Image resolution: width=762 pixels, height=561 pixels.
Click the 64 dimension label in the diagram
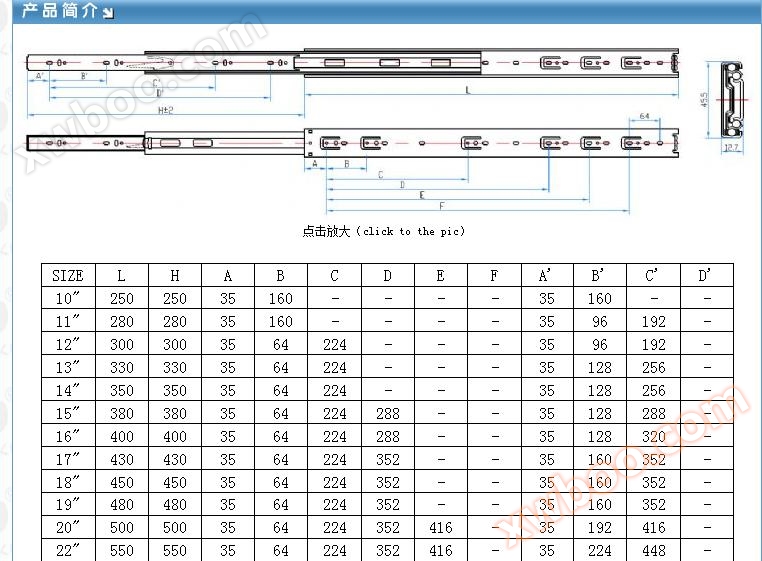click(x=644, y=117)
